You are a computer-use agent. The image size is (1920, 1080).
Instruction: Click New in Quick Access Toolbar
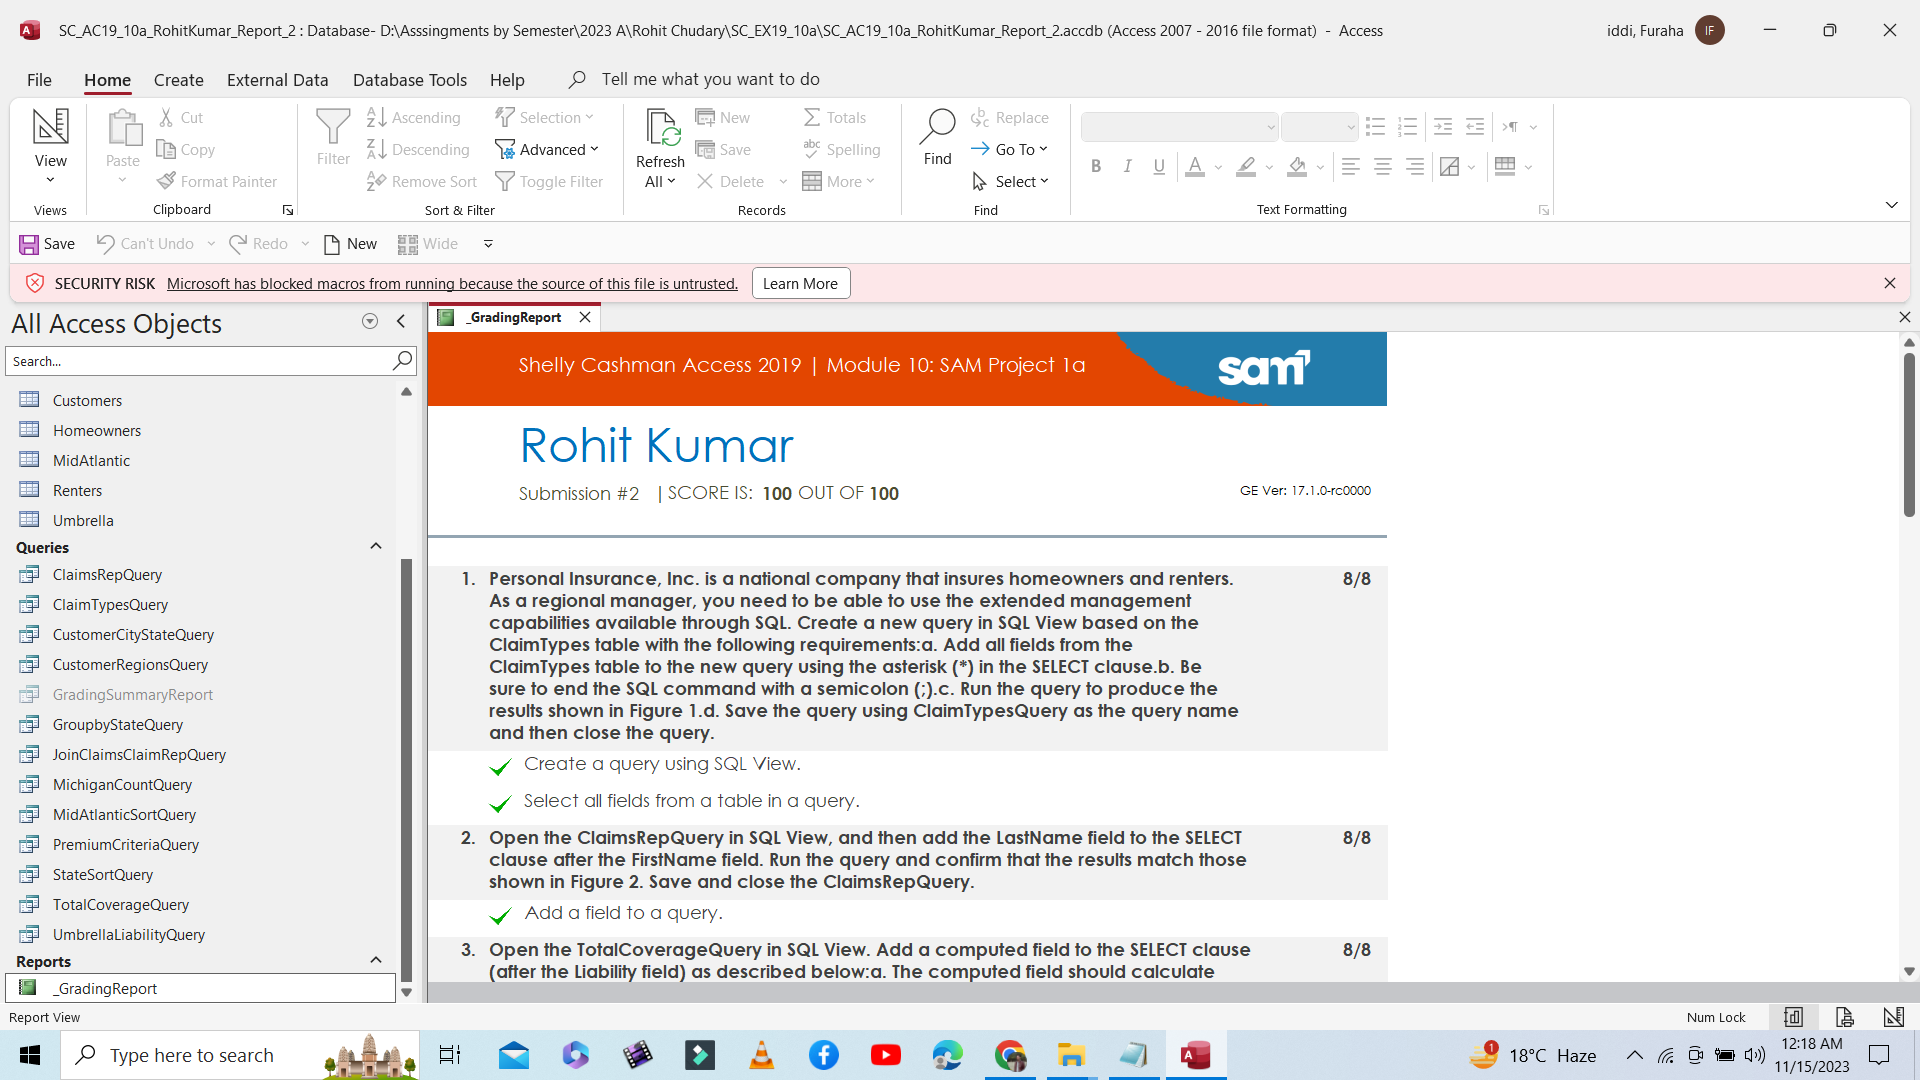[350, 244]
